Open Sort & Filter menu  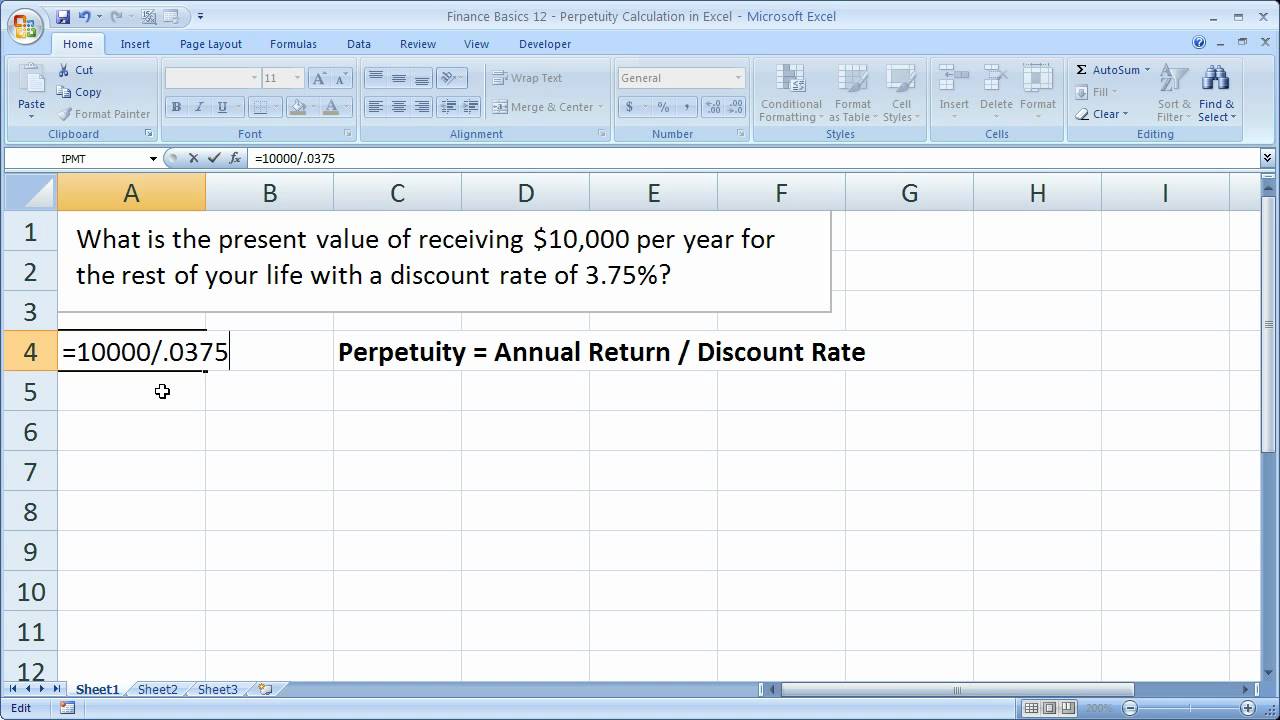pos(1174,94)
